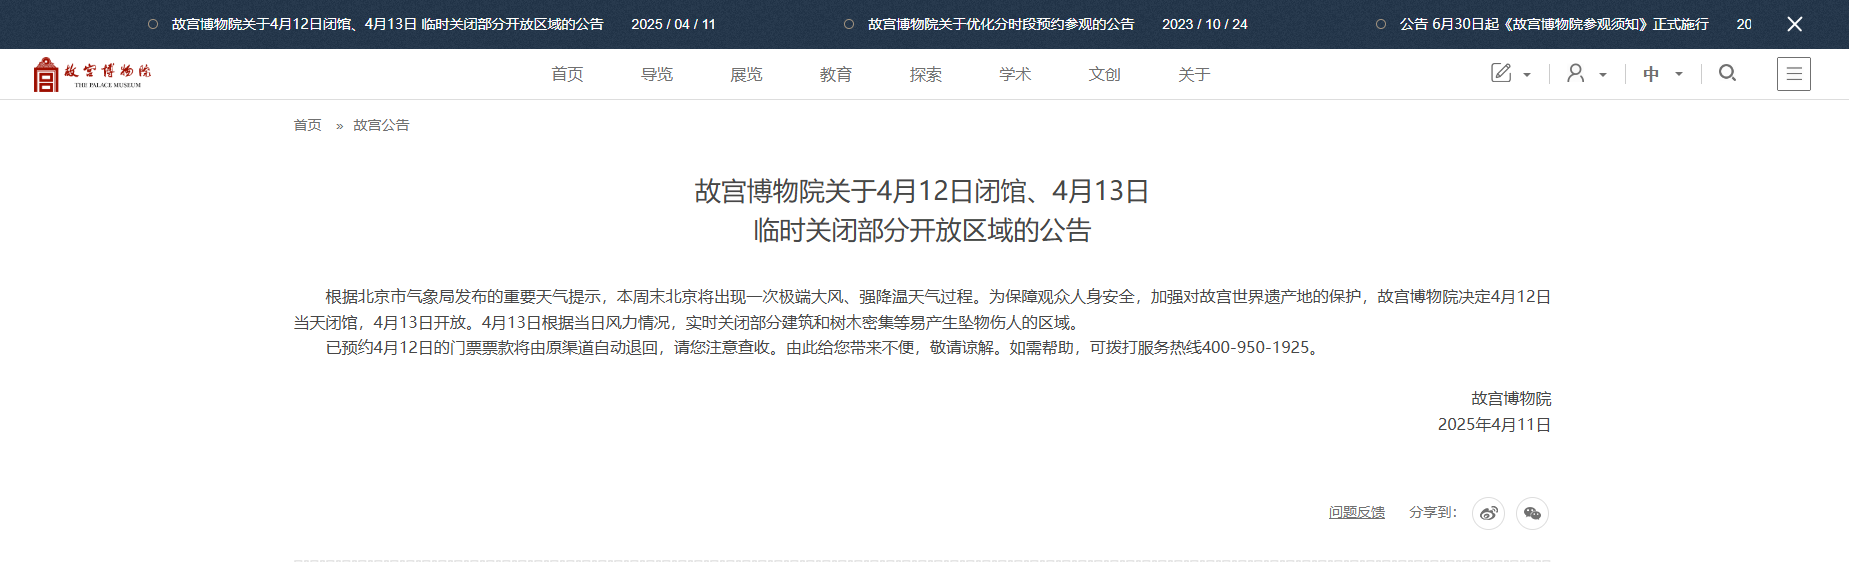Click the date 2023 / 10 / 24

pos(1205,24)
